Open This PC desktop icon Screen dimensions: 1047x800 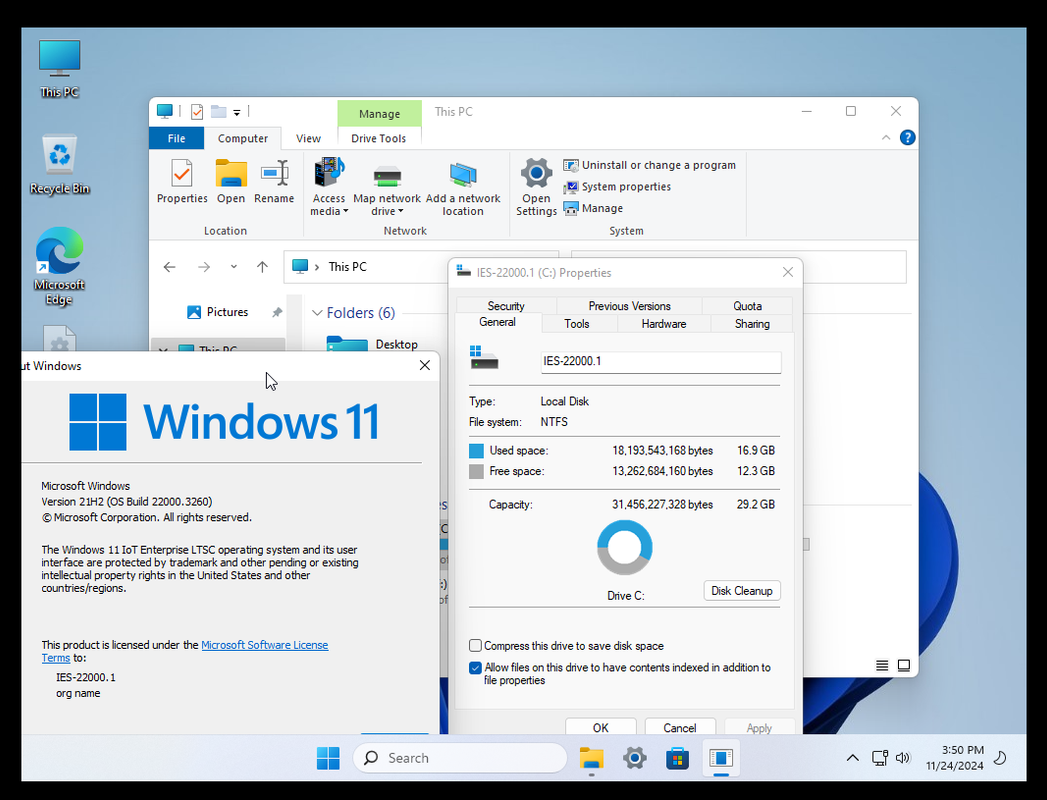(59, 68)
